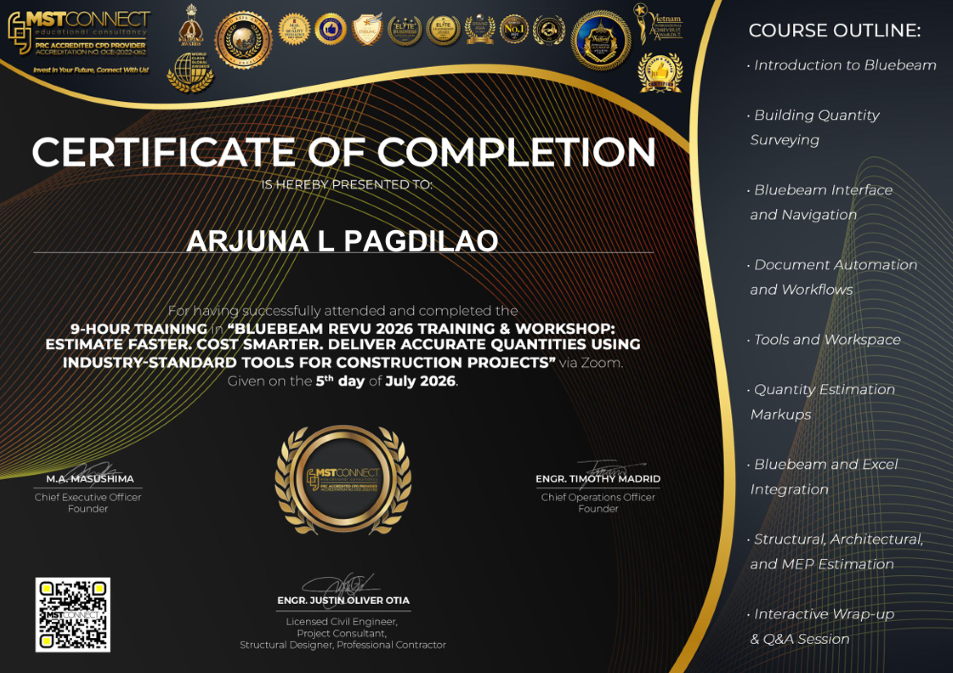Click "Quantity Estimation Markups" outline item
The image size is (953, 673).
tap(821, 402)
